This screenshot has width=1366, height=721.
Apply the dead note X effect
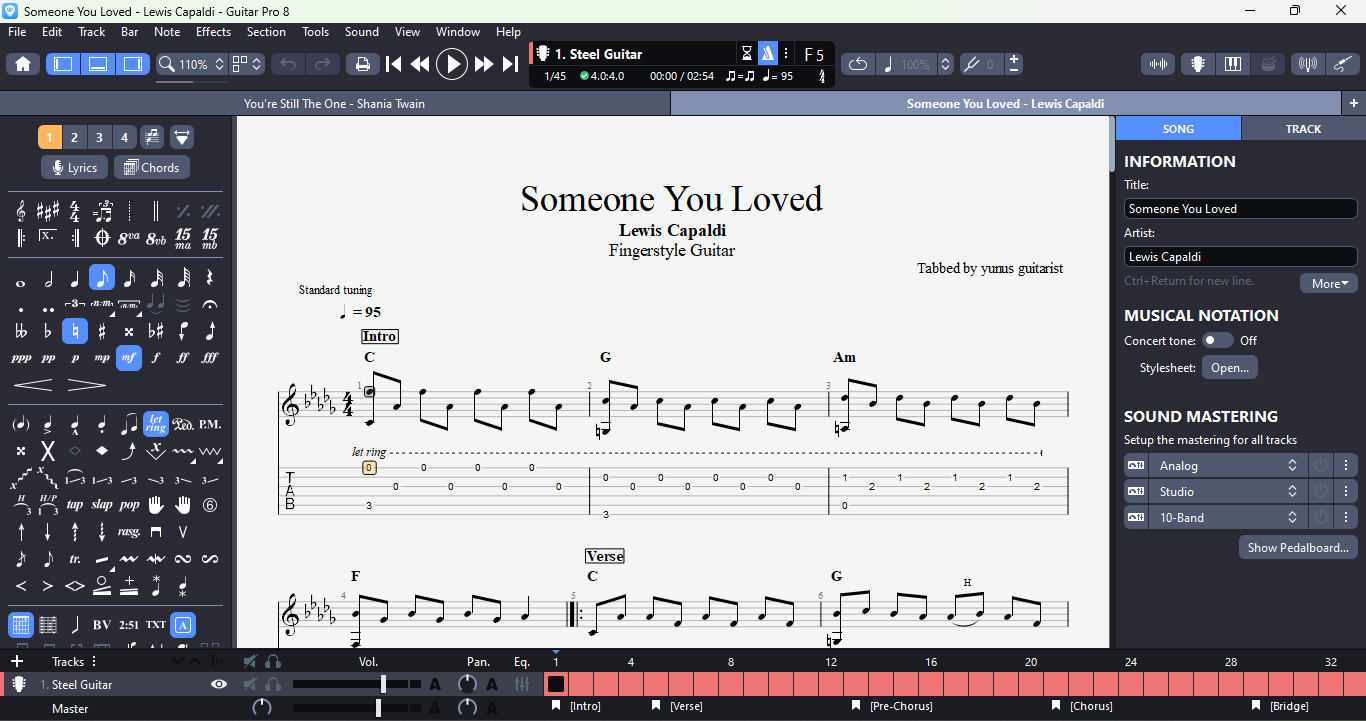click(48, 451)
